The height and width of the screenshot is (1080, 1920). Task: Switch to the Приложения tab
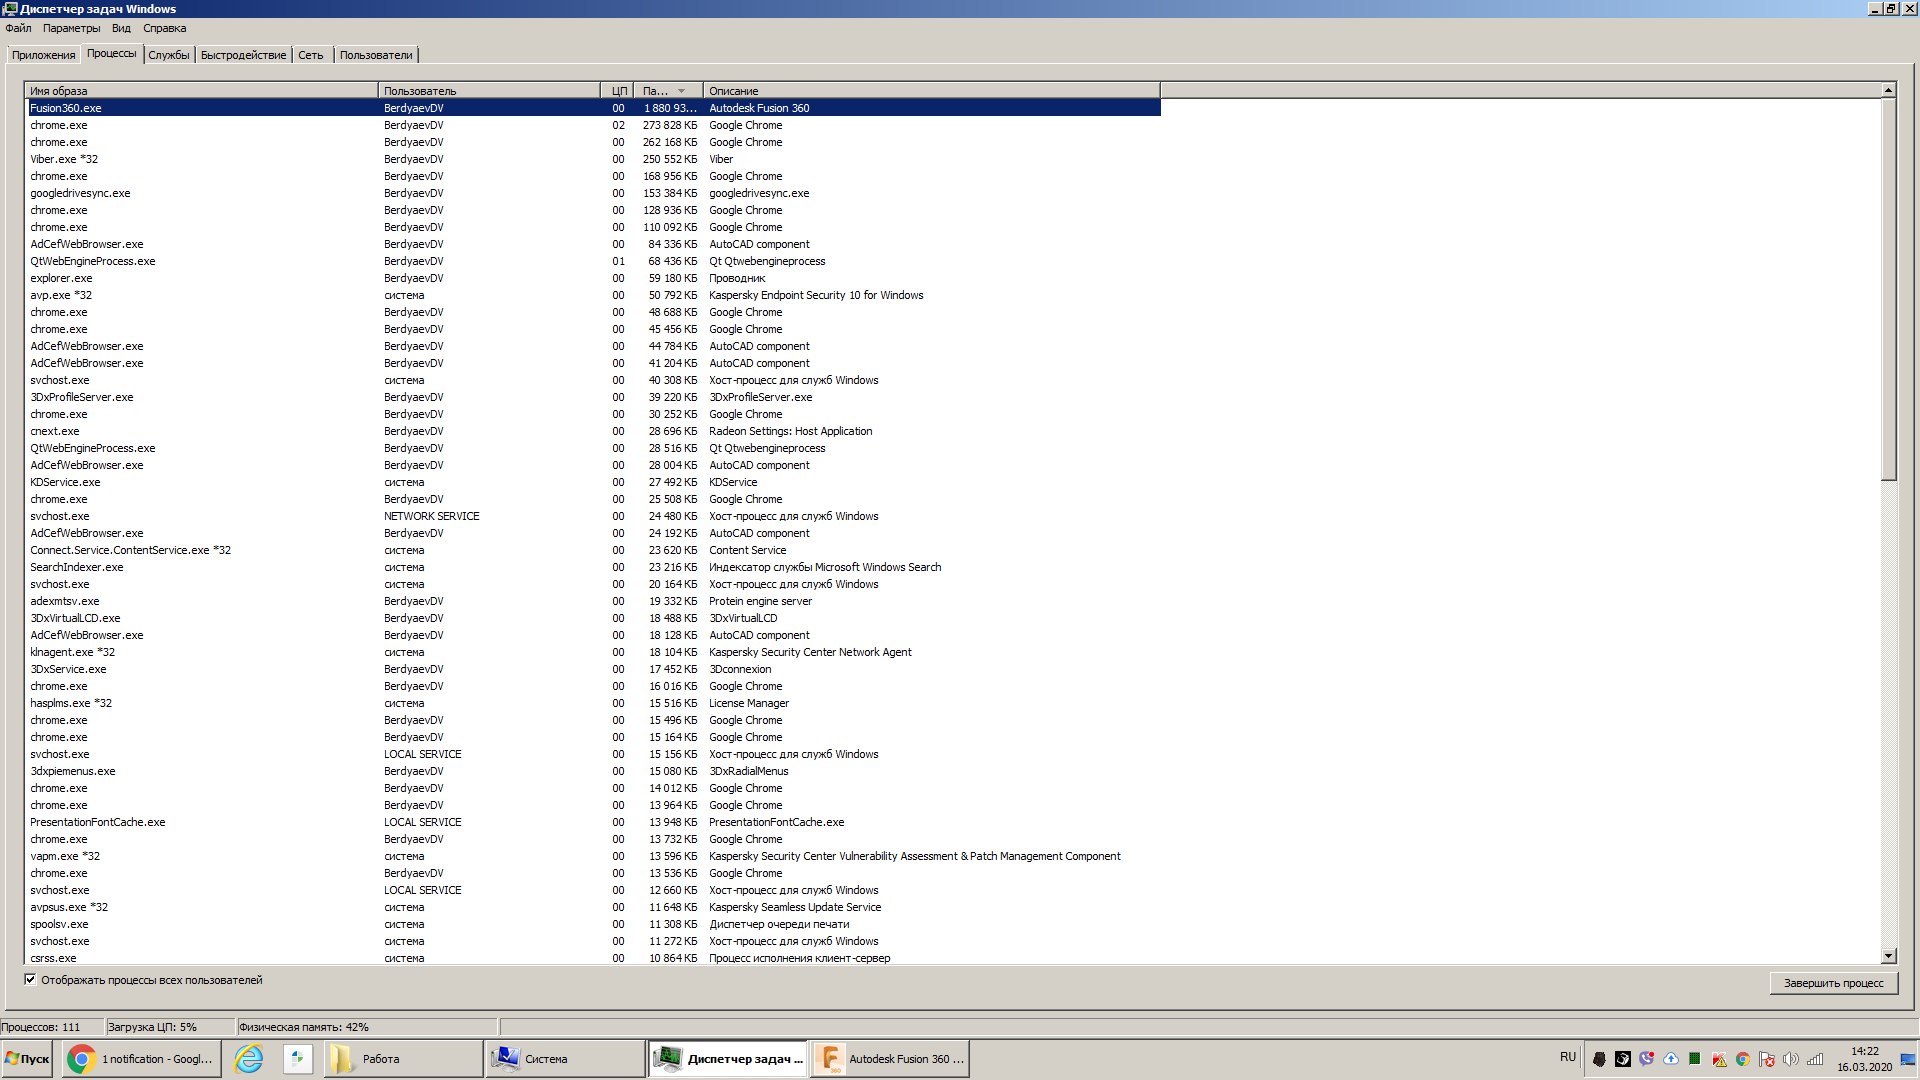click(43, 55)
